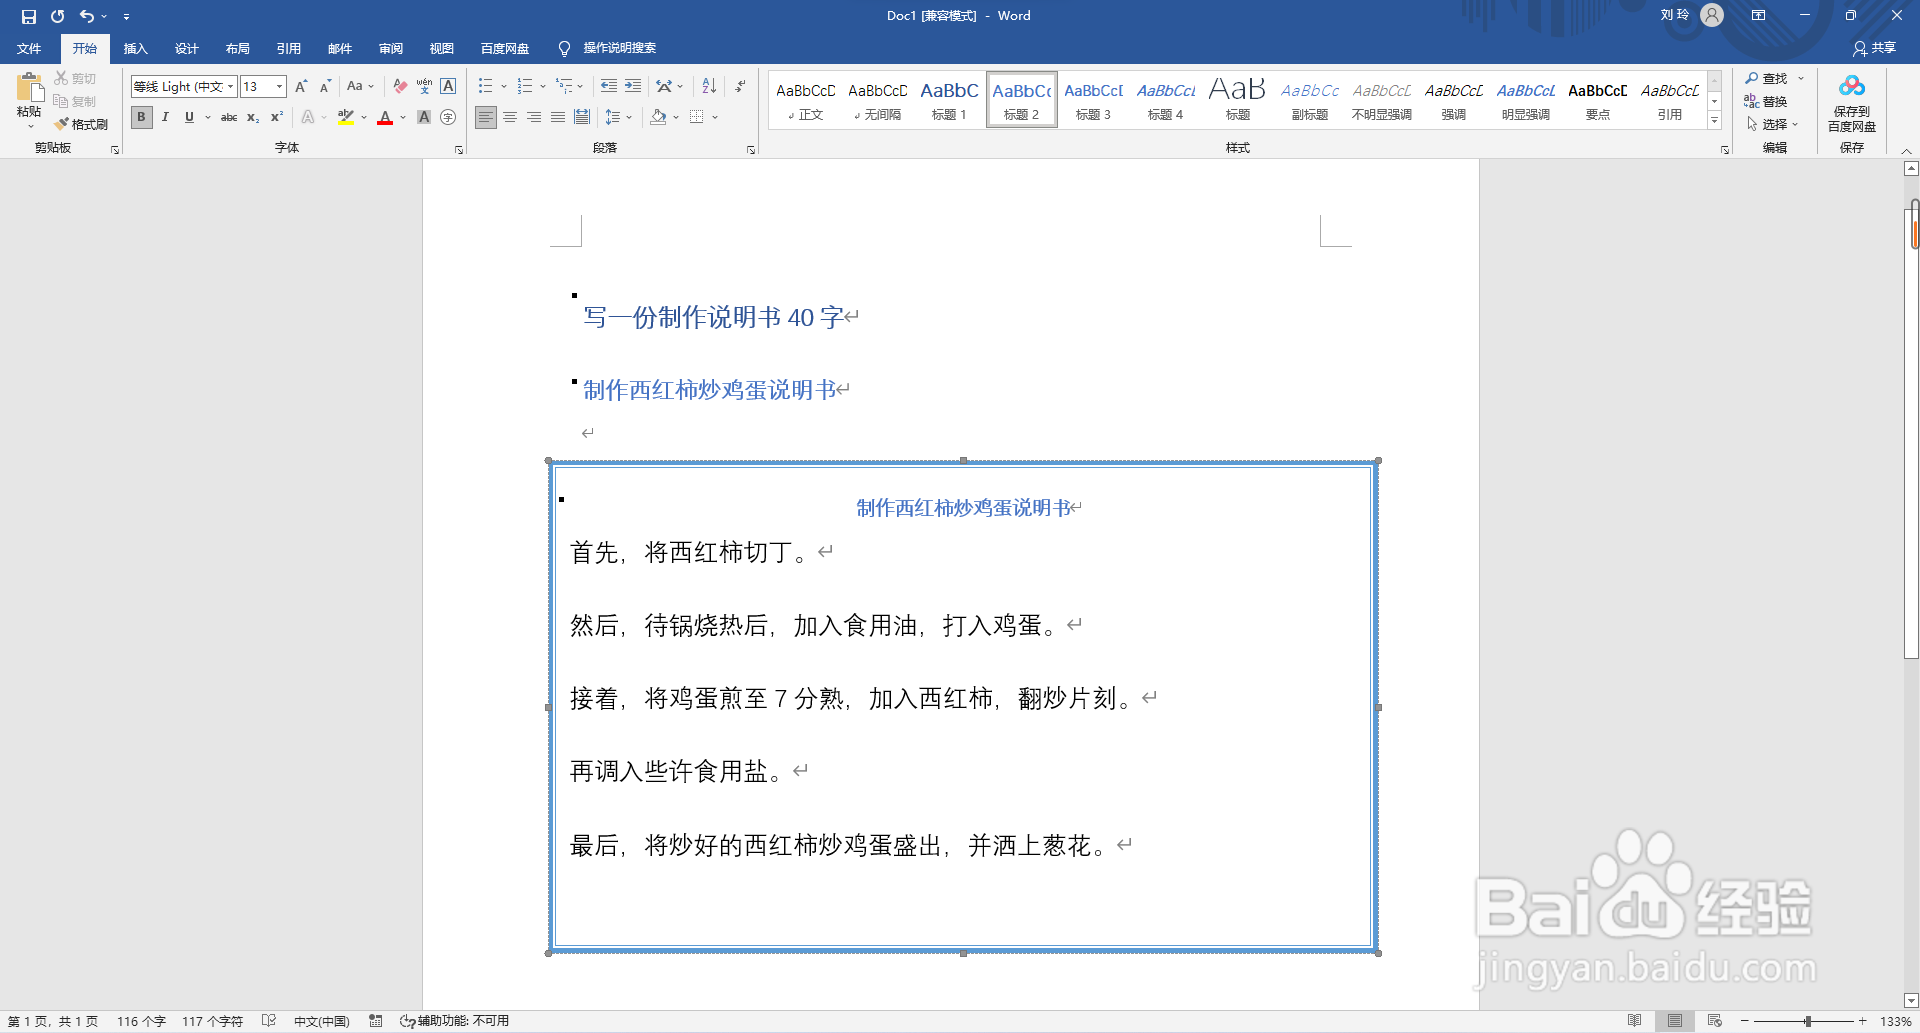
Task: Apply yellow text highlight color
Action: pos(346,117)
